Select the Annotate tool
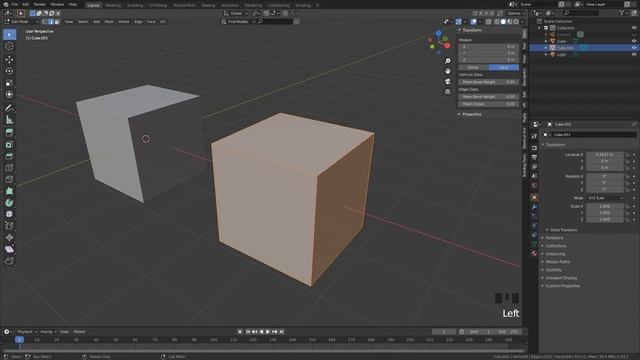Viewport: 640px width, 360px height. [x=9, y=108]
